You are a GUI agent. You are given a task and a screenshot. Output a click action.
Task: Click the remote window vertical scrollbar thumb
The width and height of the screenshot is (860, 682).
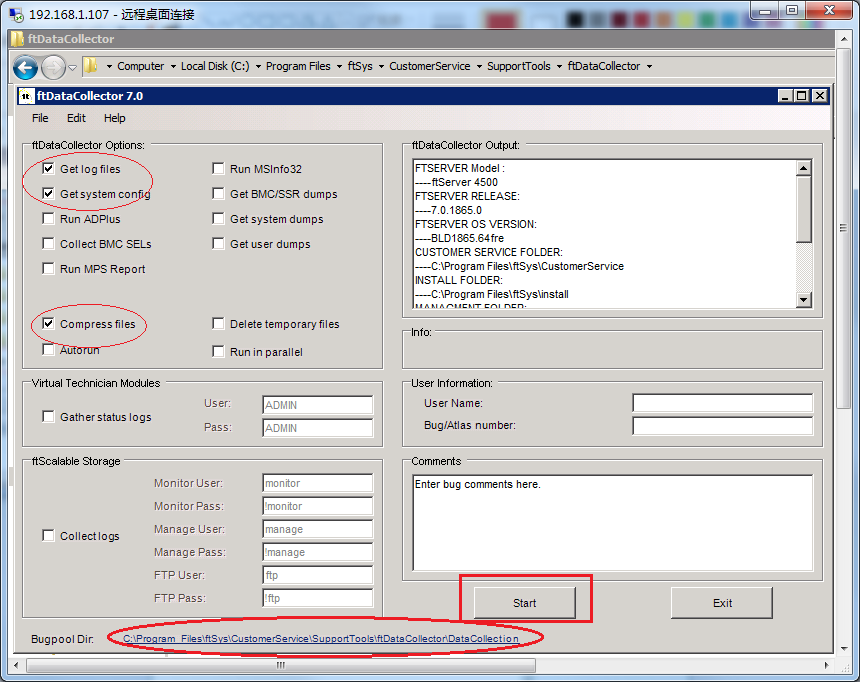point(844,227)
